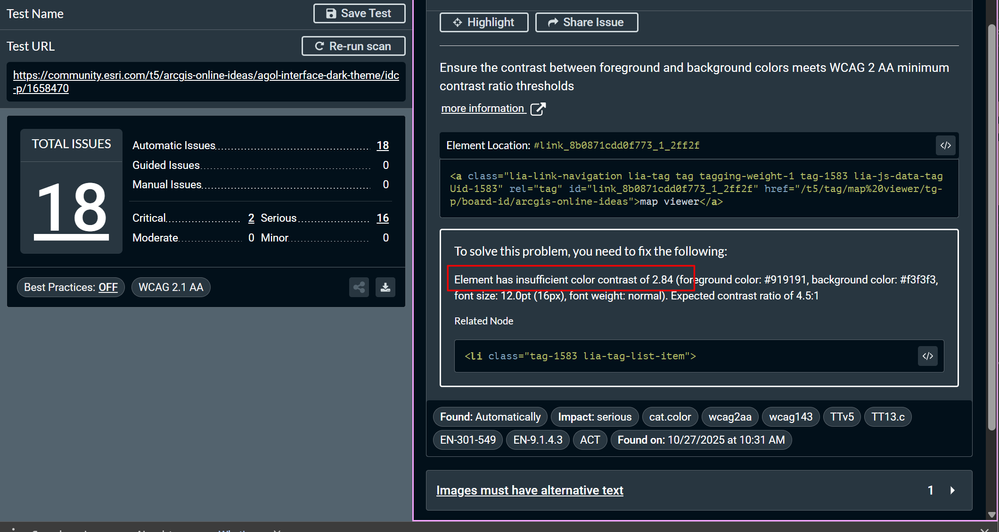
Task: Click the li tag-1583 code snippet
Action: click(x=580, y=356)
